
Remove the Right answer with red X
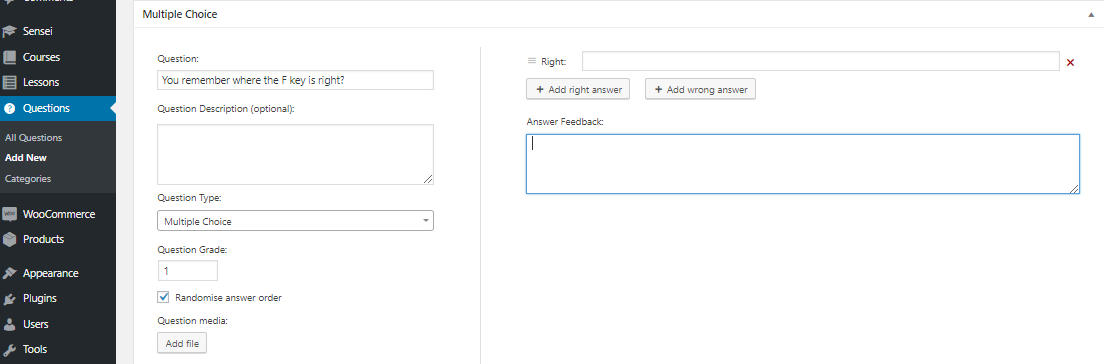(x=1070, y=62)
